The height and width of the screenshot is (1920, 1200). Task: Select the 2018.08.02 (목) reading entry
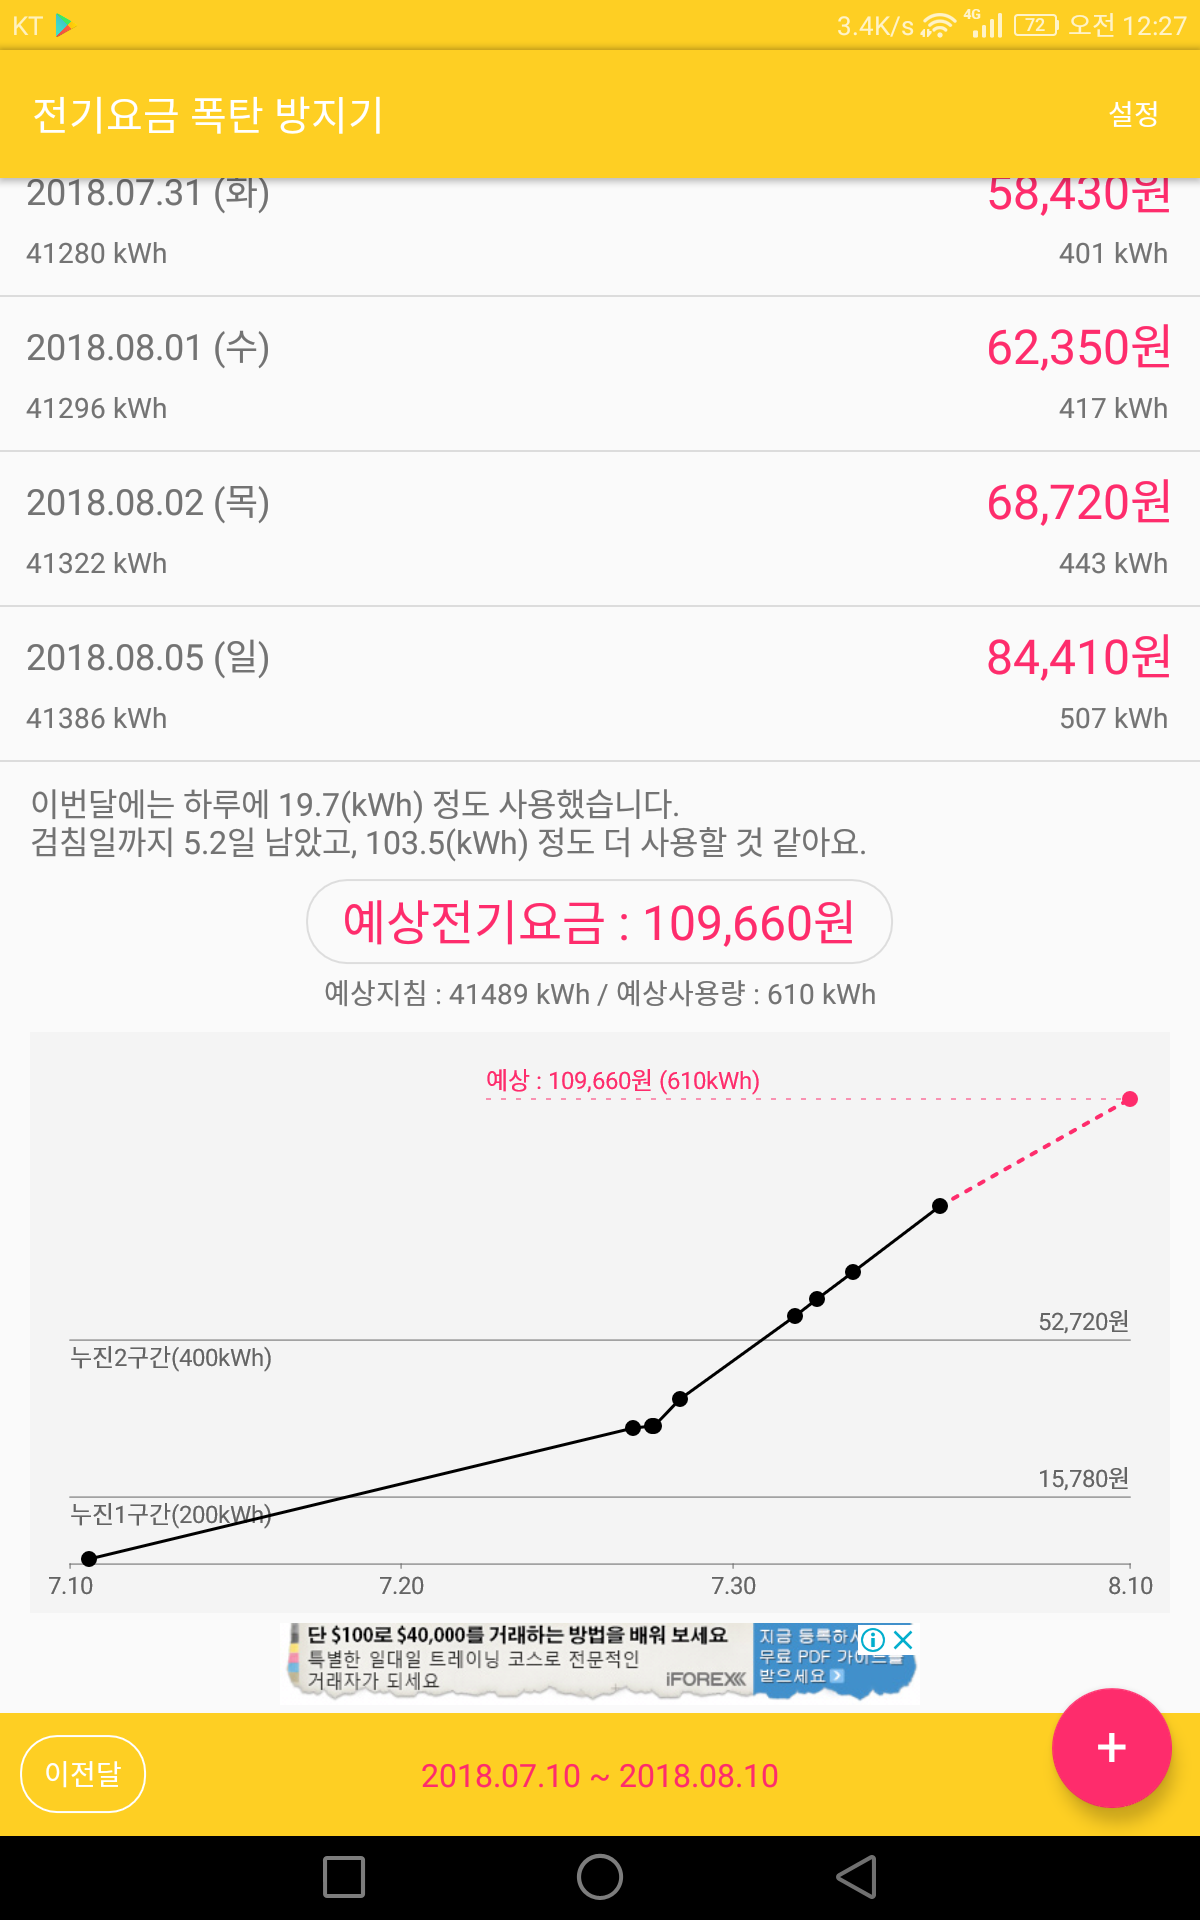pyautogui.click(x=600, y=529)
